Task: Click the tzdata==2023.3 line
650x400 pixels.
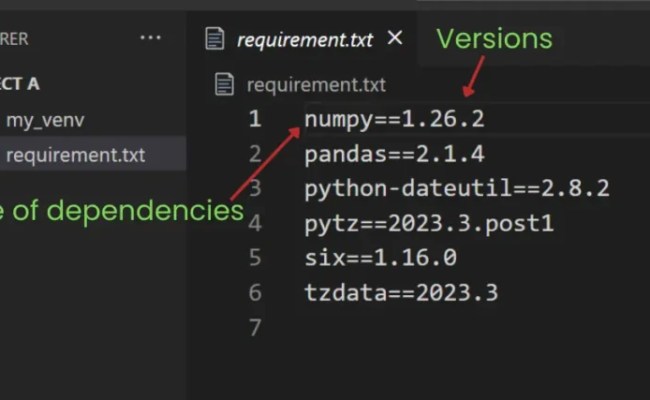Action: [401, 293]
